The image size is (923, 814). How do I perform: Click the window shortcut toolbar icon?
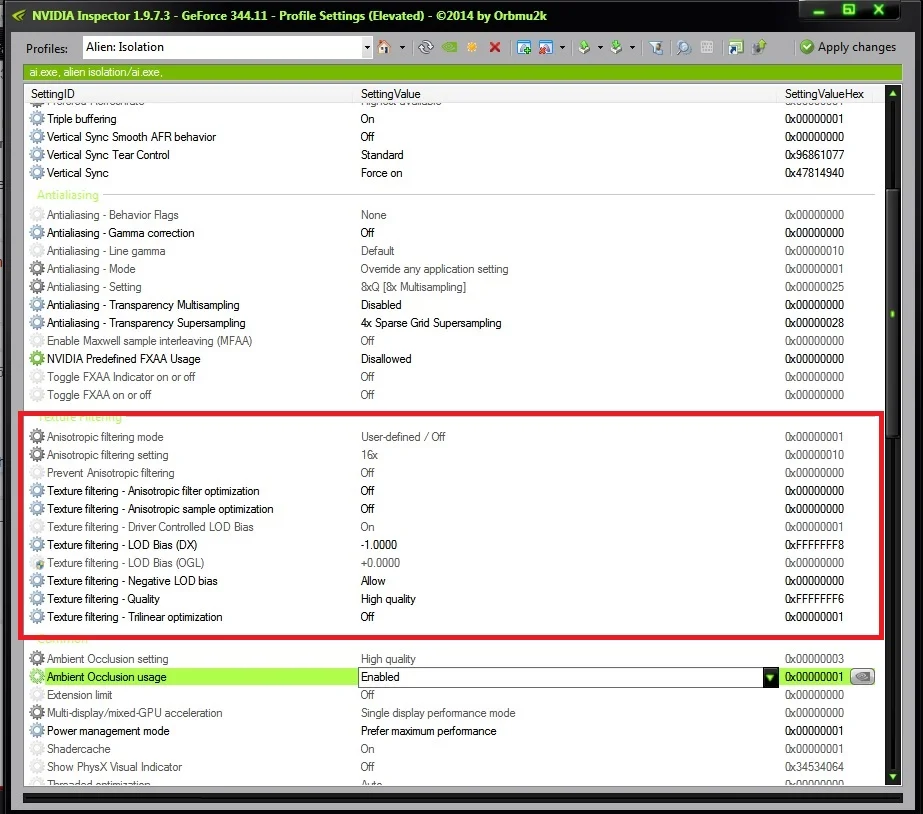coord(735,47)
